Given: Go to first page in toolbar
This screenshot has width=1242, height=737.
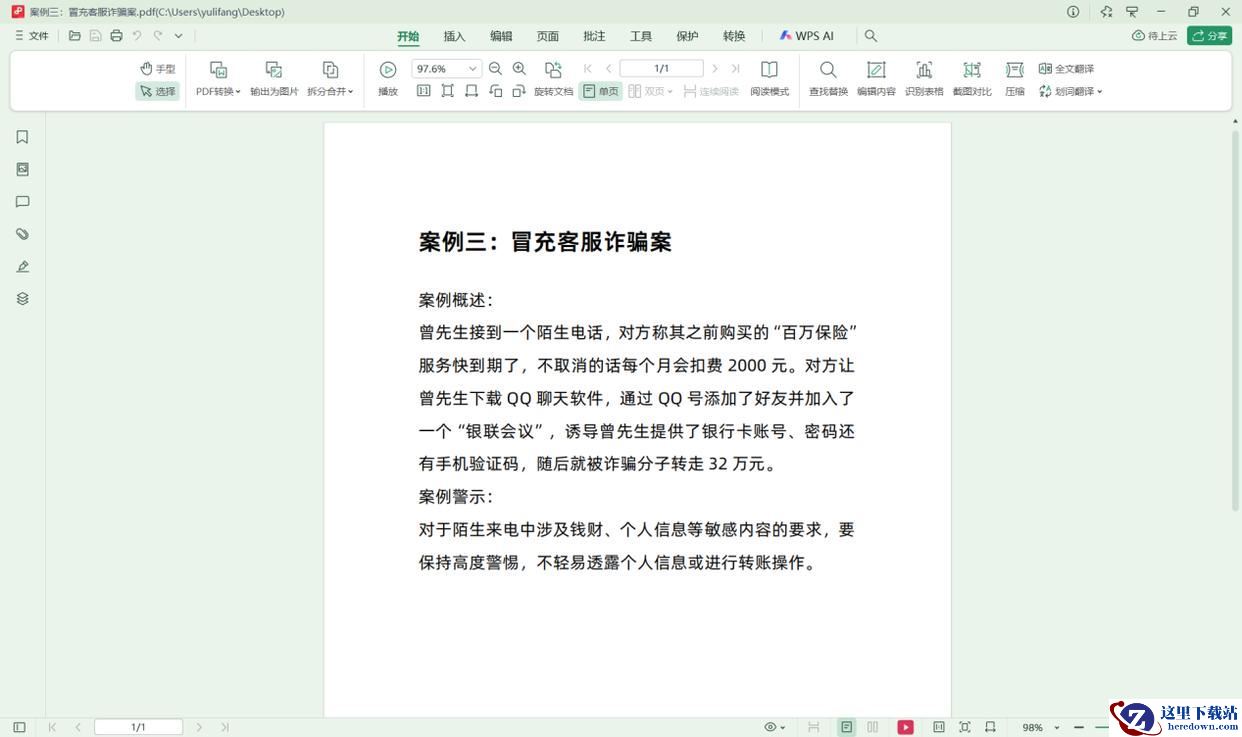Looking at the screenshot, I should (587, 69).
